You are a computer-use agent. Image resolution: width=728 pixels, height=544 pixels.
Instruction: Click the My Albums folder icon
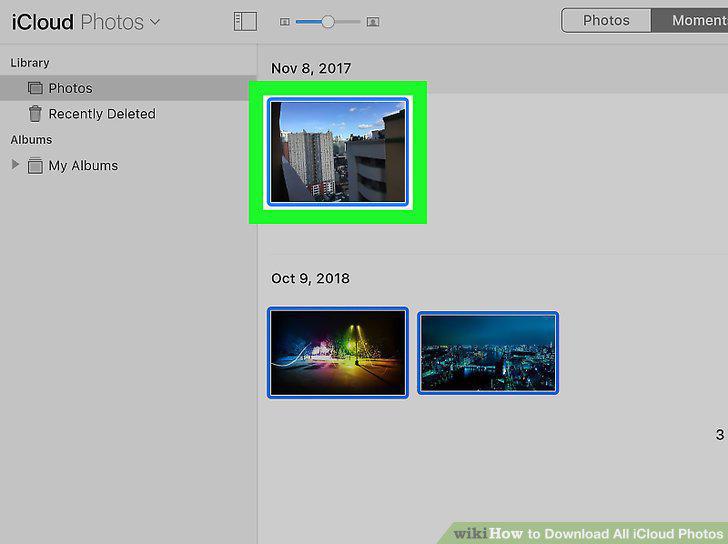click(x=35, y=165)
